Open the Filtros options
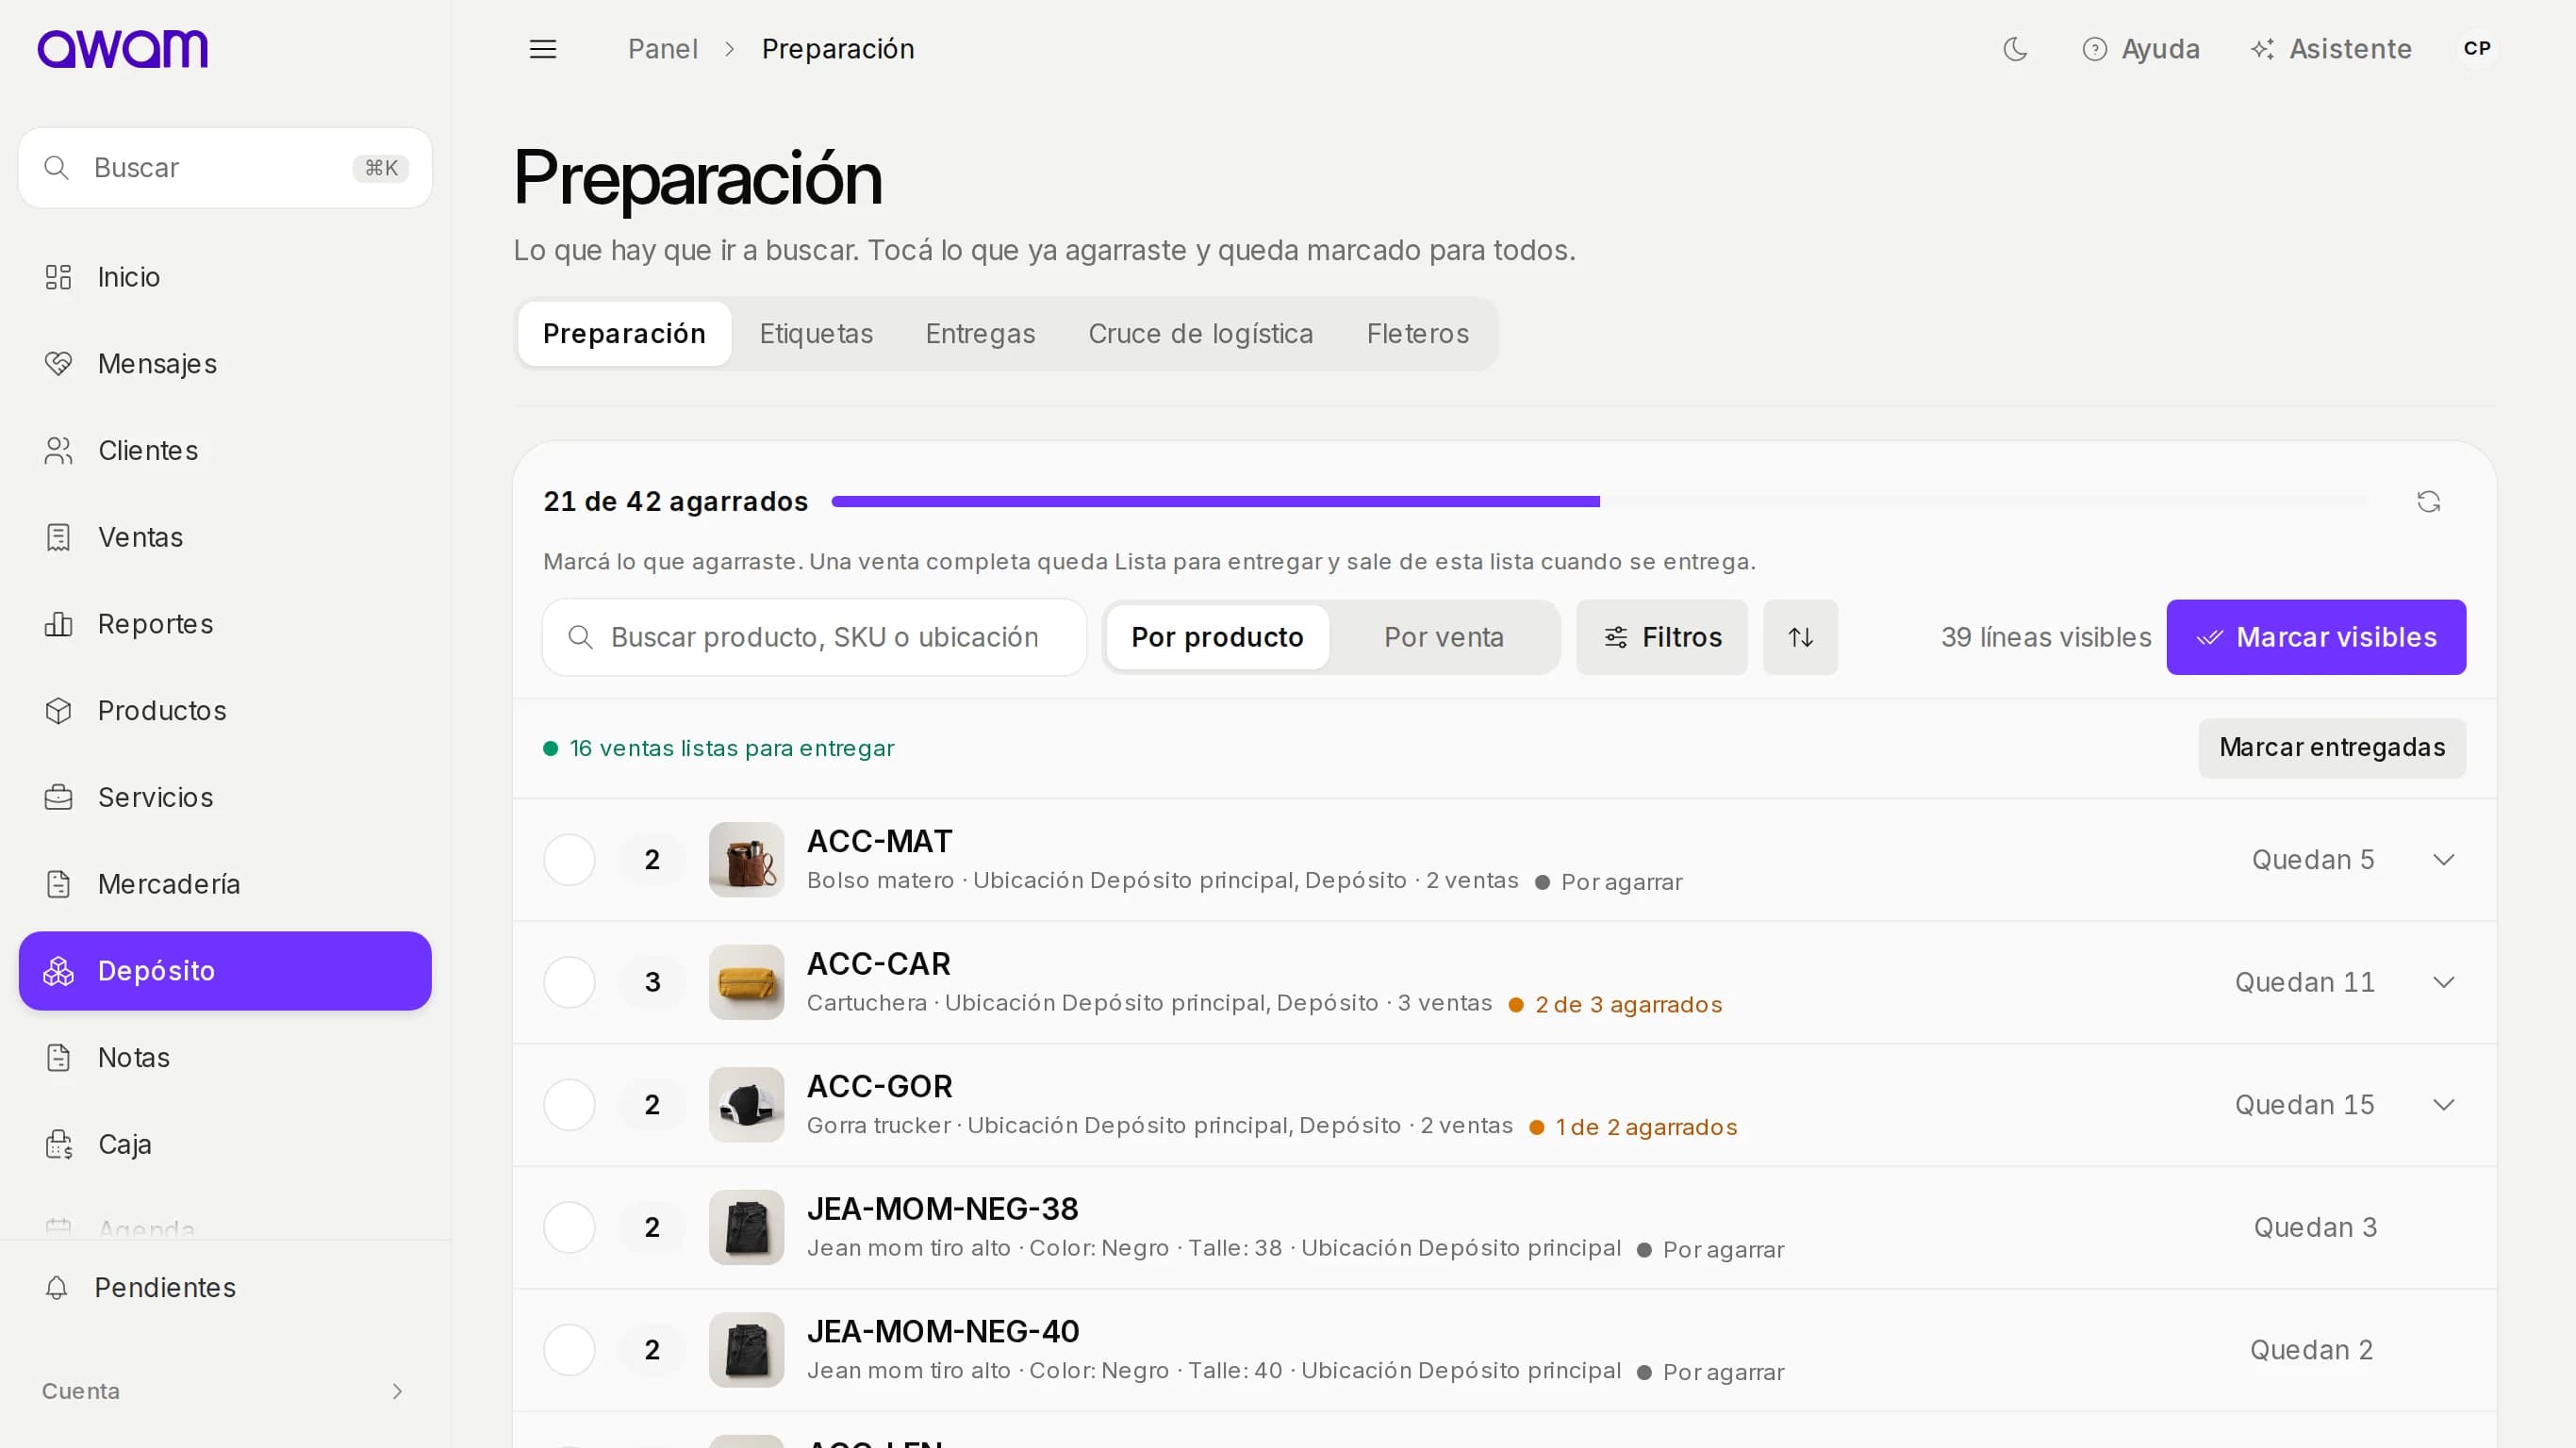The height and width of the screenshot is (1448, 2576). coord(1662,637)
